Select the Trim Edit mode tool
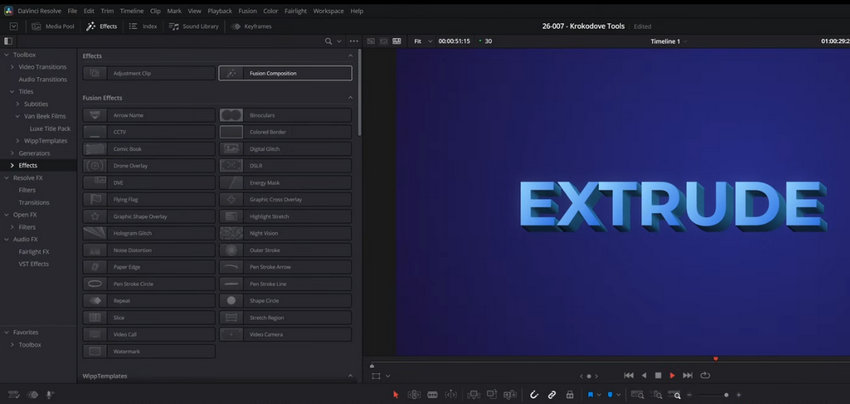 (x=414, y=395)
